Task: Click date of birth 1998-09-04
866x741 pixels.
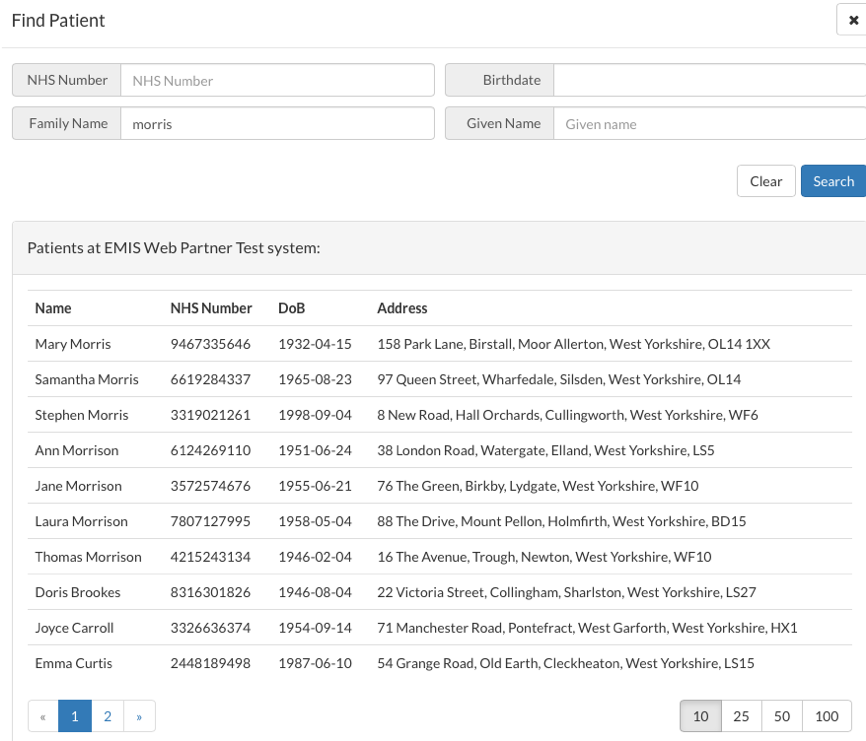Action: (315, 415)
